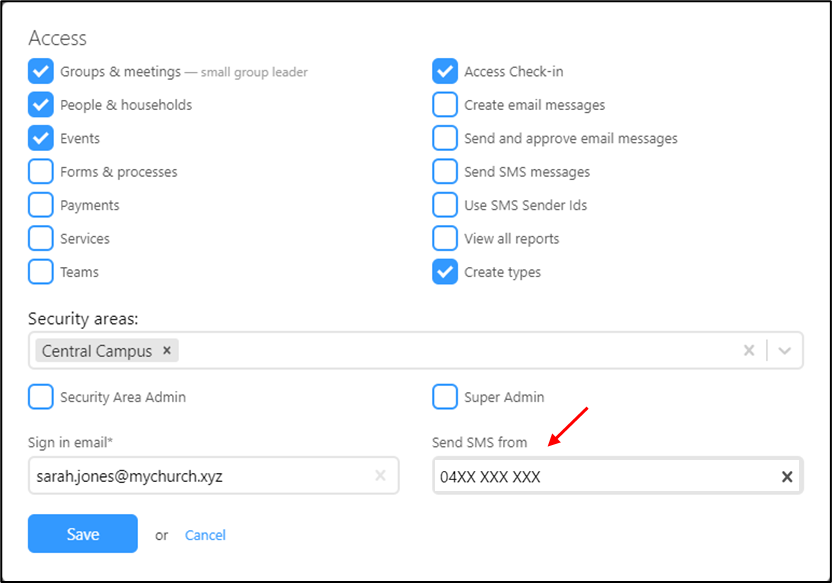Save the access settings
Screen dimensions: 832x583
point(83,534)
